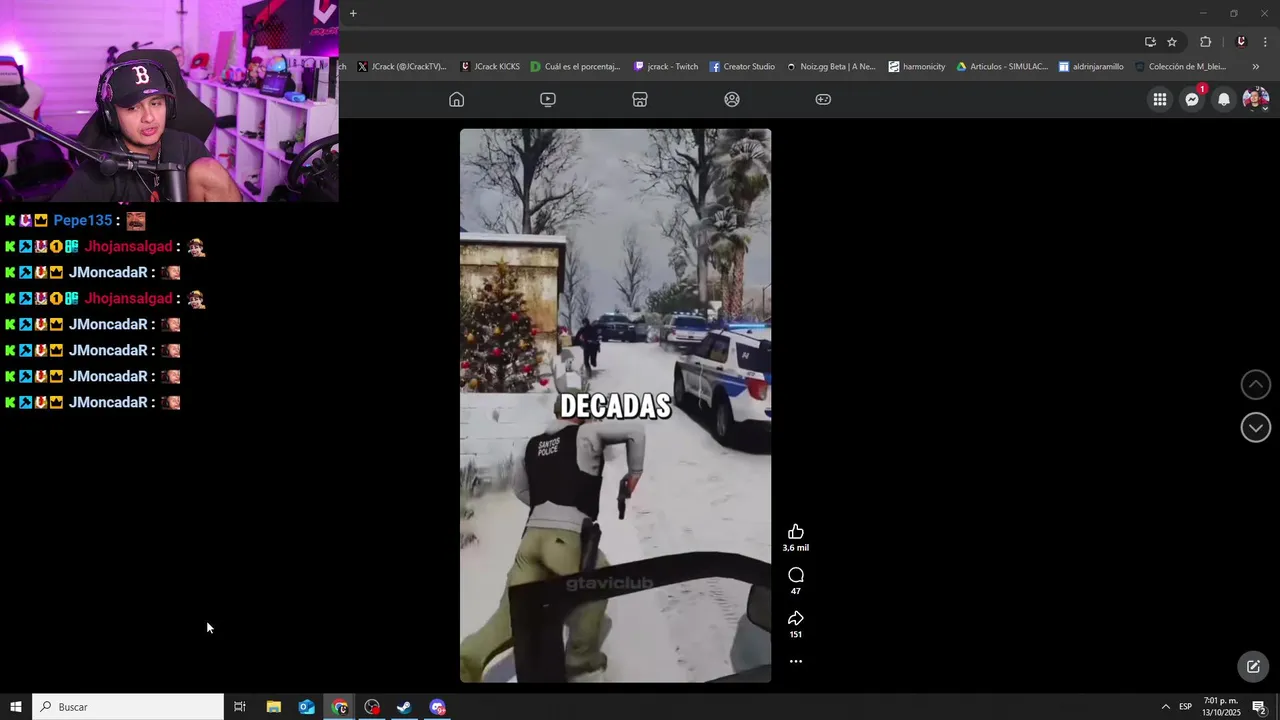The image size is (1280, 720).
Task: Click the 151 shares count
Action: (796, 634)
